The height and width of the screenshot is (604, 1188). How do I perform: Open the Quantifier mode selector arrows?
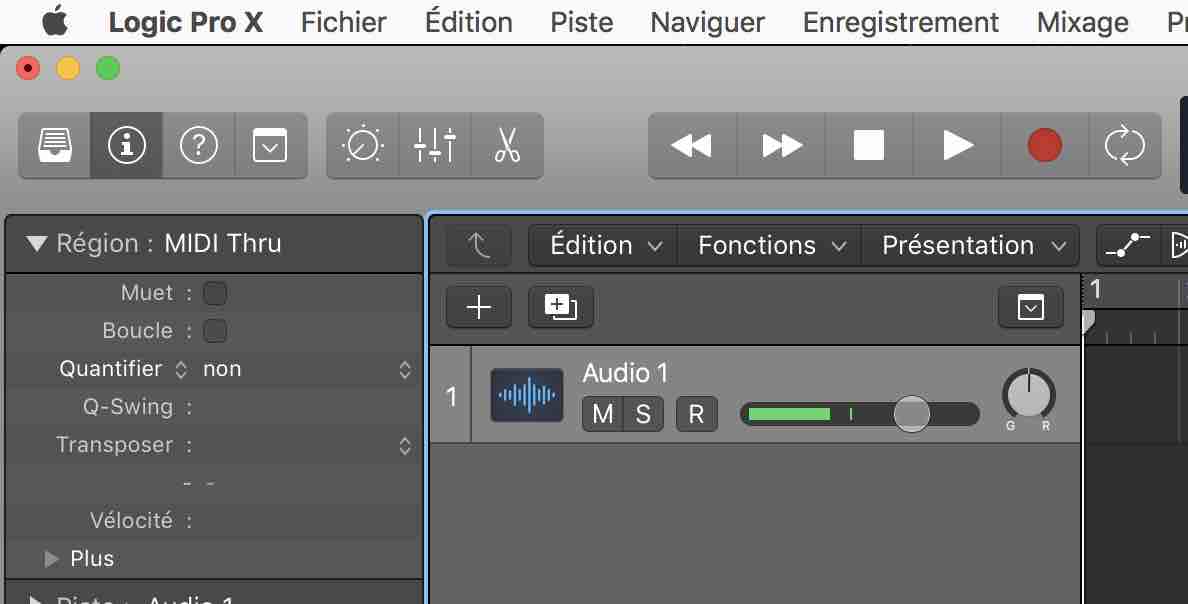click(181, 369)
